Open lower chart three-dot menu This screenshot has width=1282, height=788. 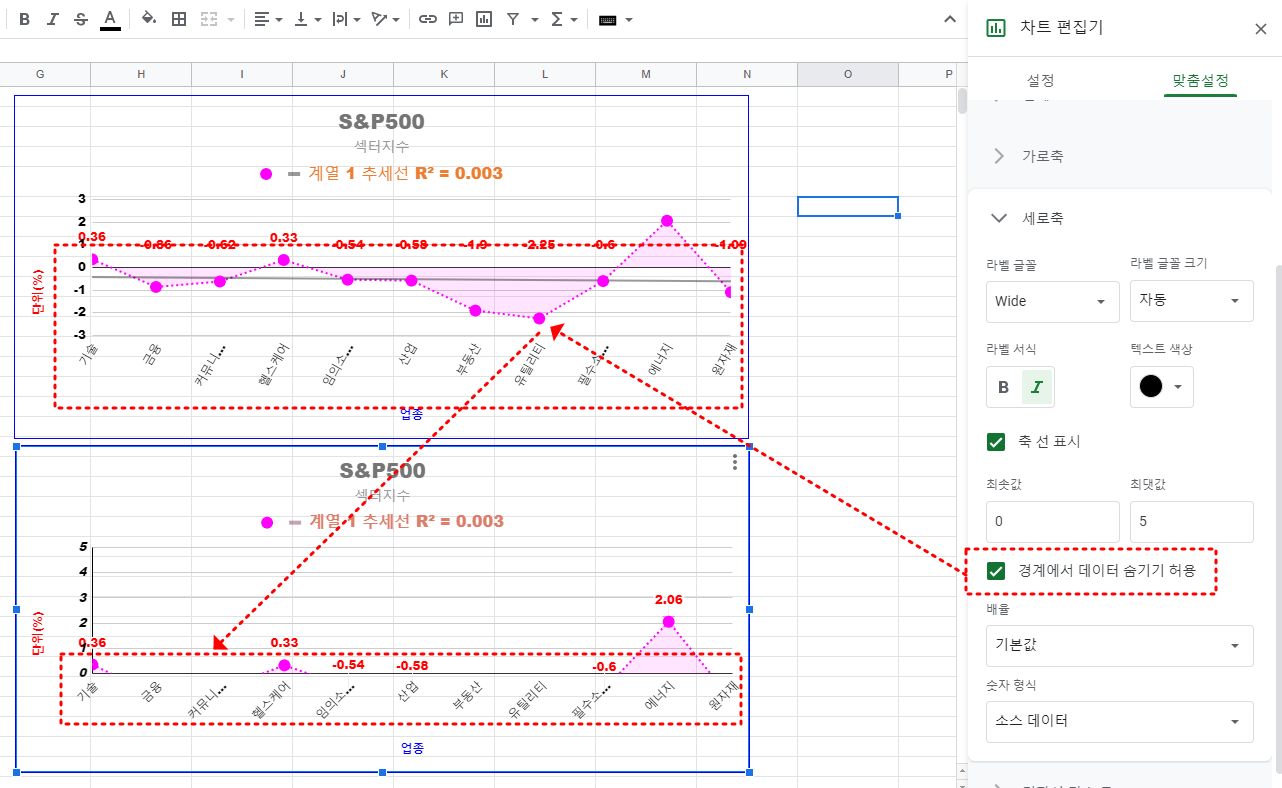point(735,462)
